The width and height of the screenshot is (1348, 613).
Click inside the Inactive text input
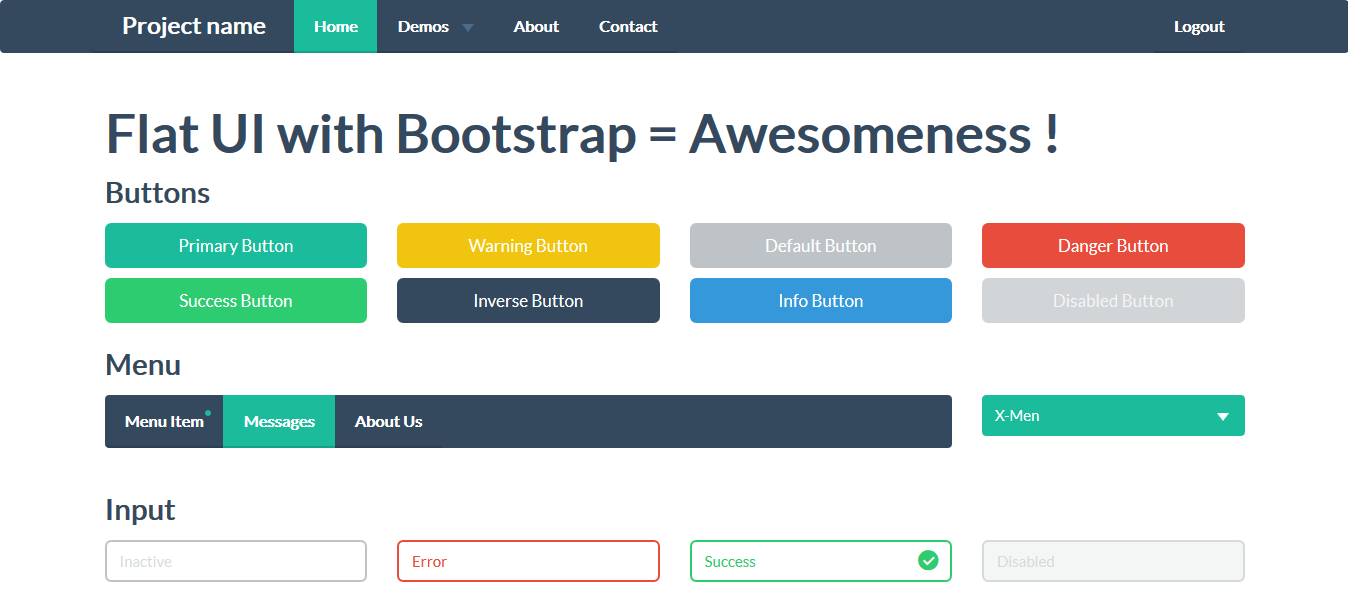pos(235,561)
